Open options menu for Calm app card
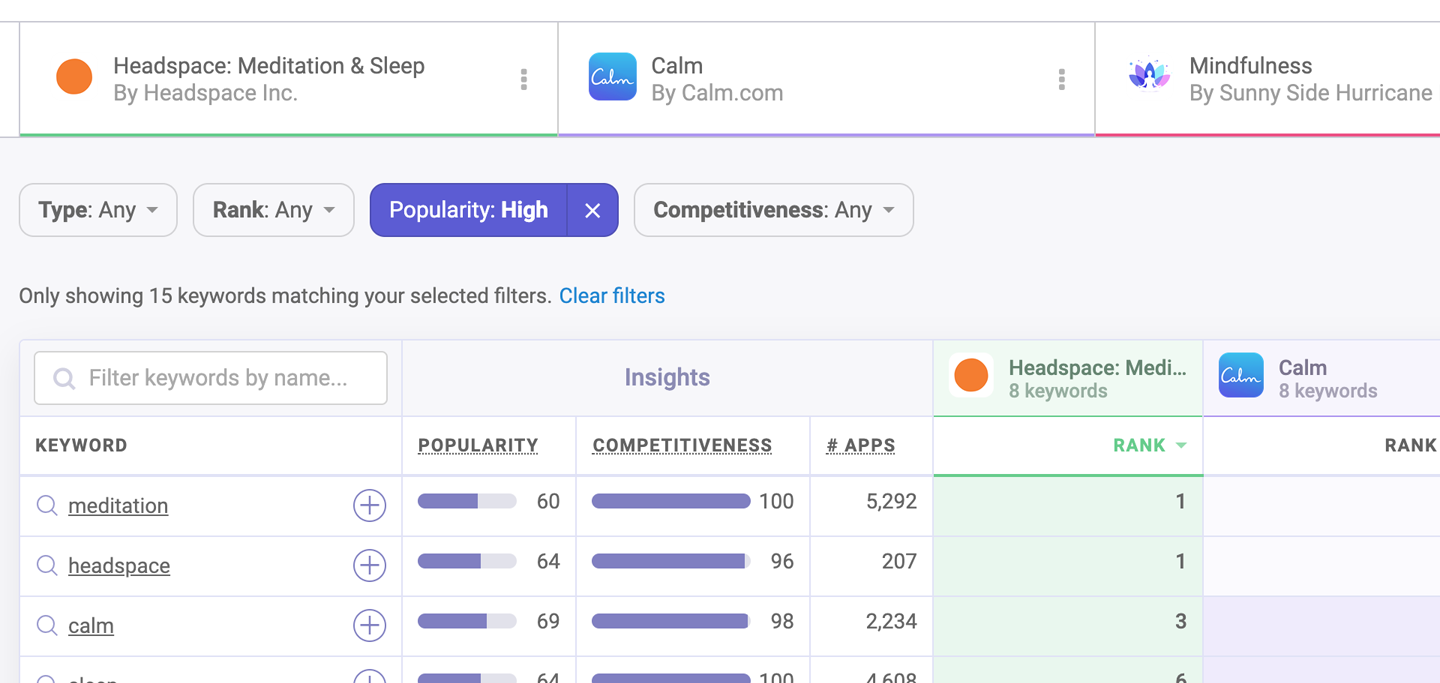The height and width of the screenshot is (683, 1440). click(x=1062, y=79)
